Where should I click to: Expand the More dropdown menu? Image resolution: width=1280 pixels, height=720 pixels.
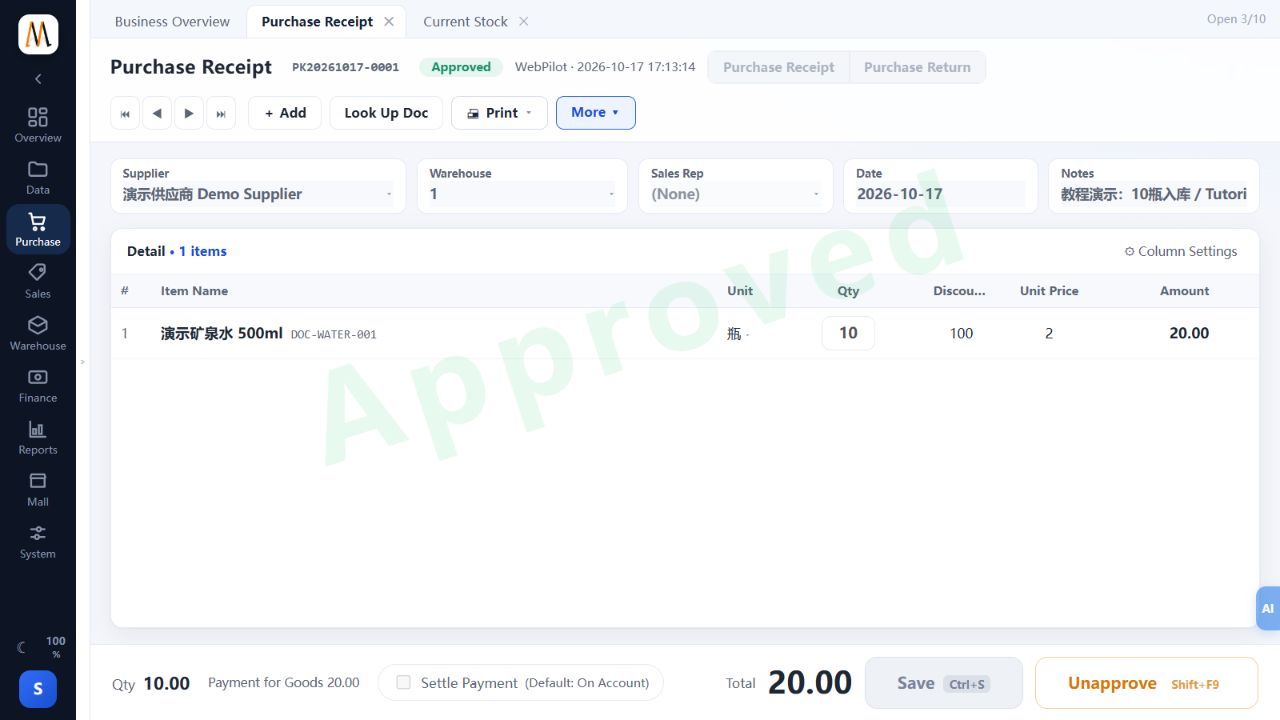(x=596, y=113)
